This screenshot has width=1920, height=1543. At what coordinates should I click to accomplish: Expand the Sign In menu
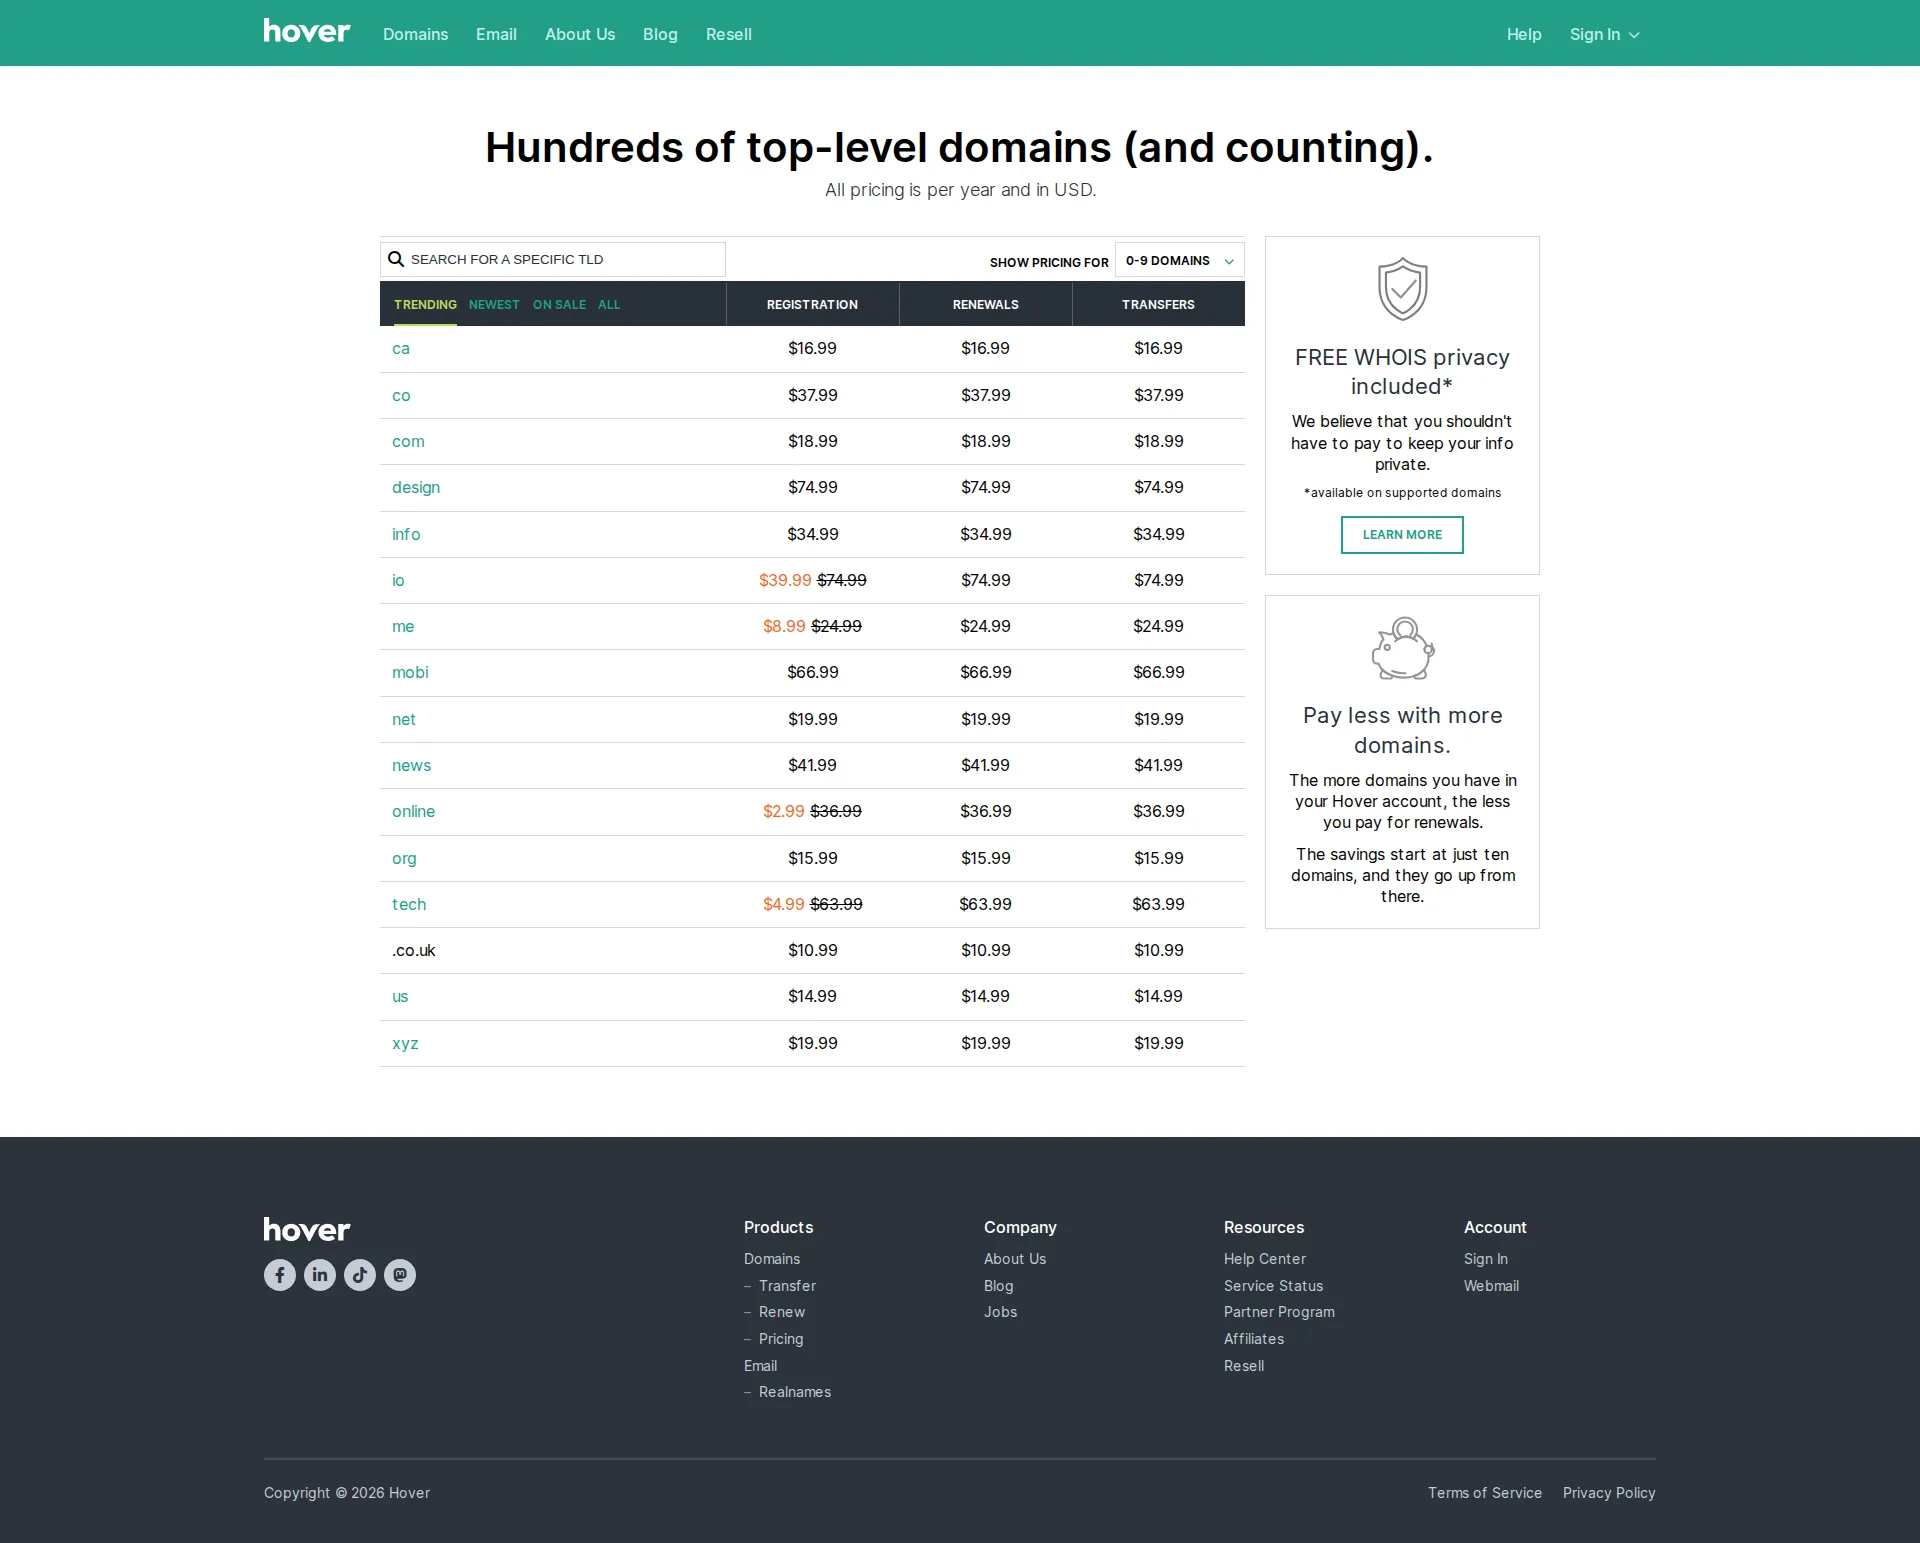[1604, 34]
